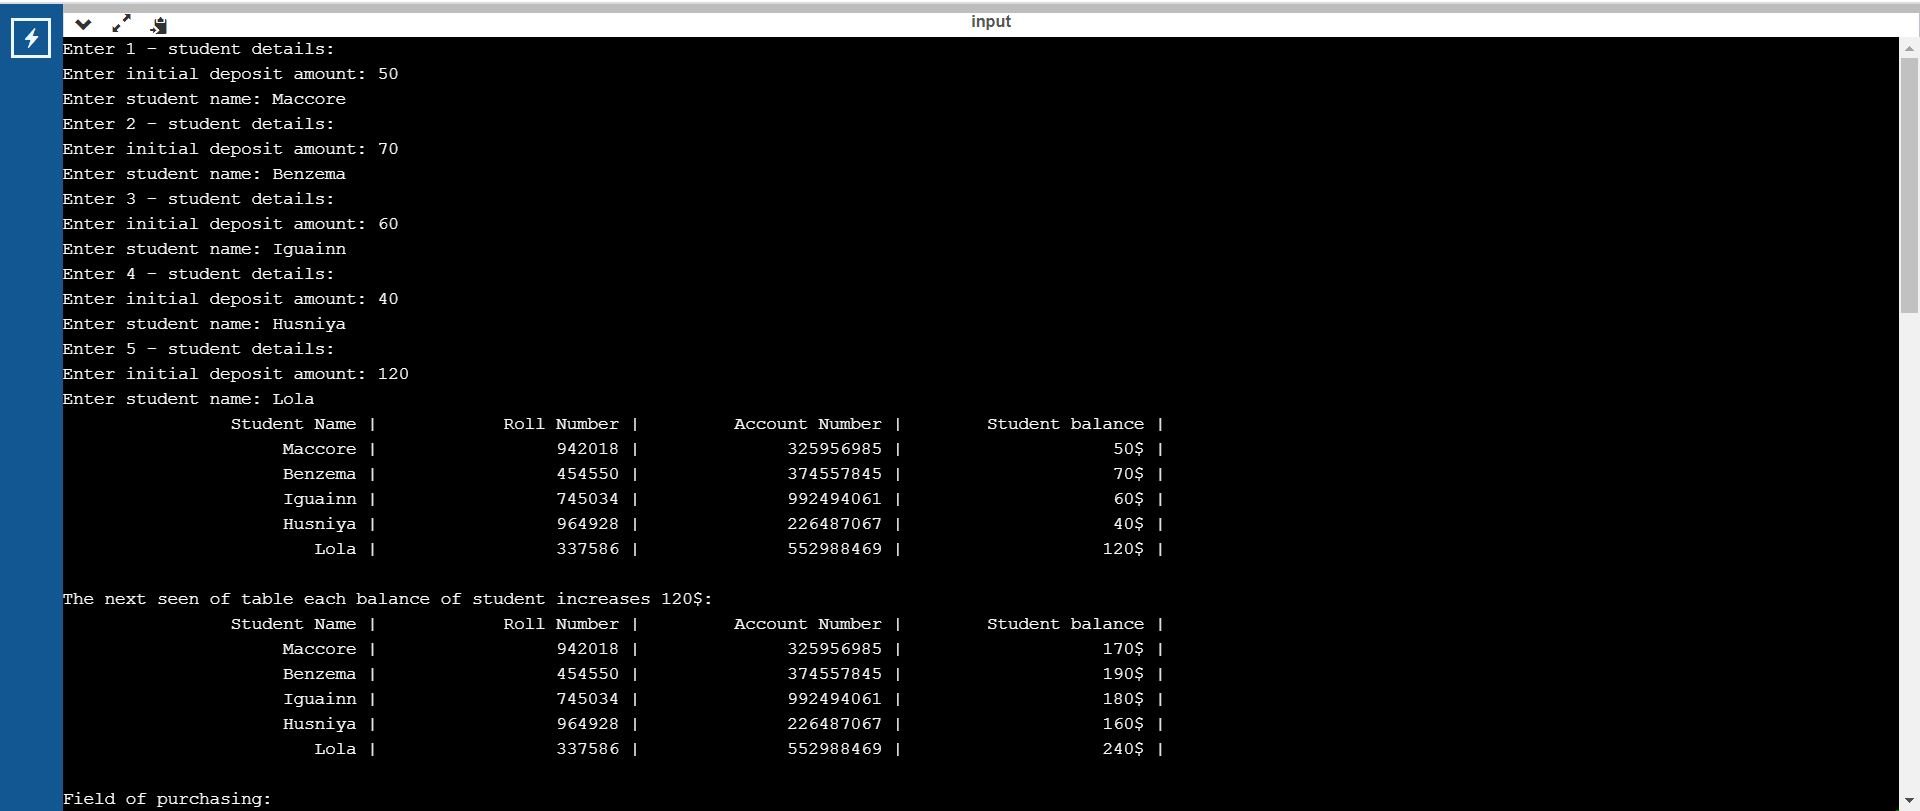Collapse the console with the chevron-down icon
The image size is (1920, 811).
(84, 24)
